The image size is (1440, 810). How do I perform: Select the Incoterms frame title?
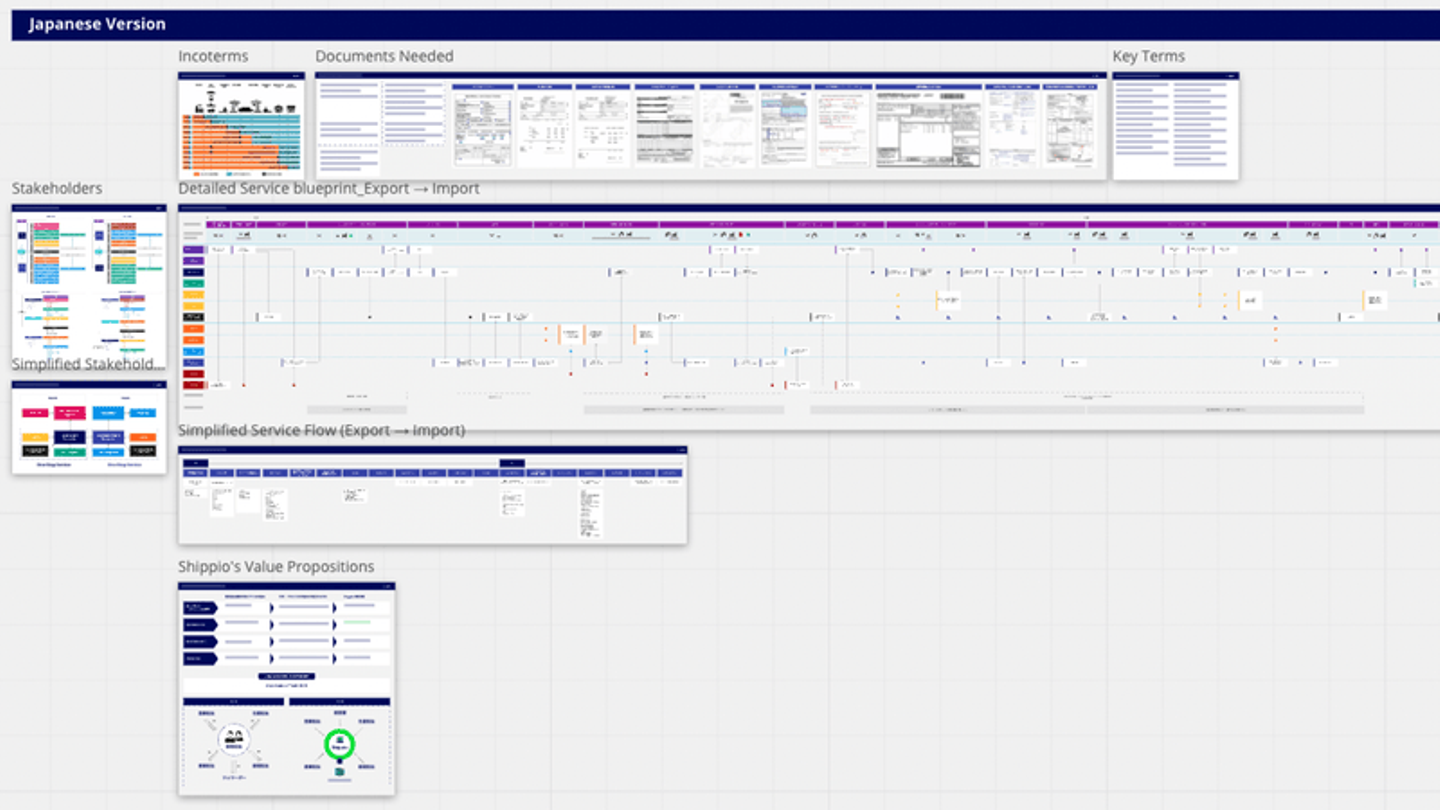coord(213,57)
